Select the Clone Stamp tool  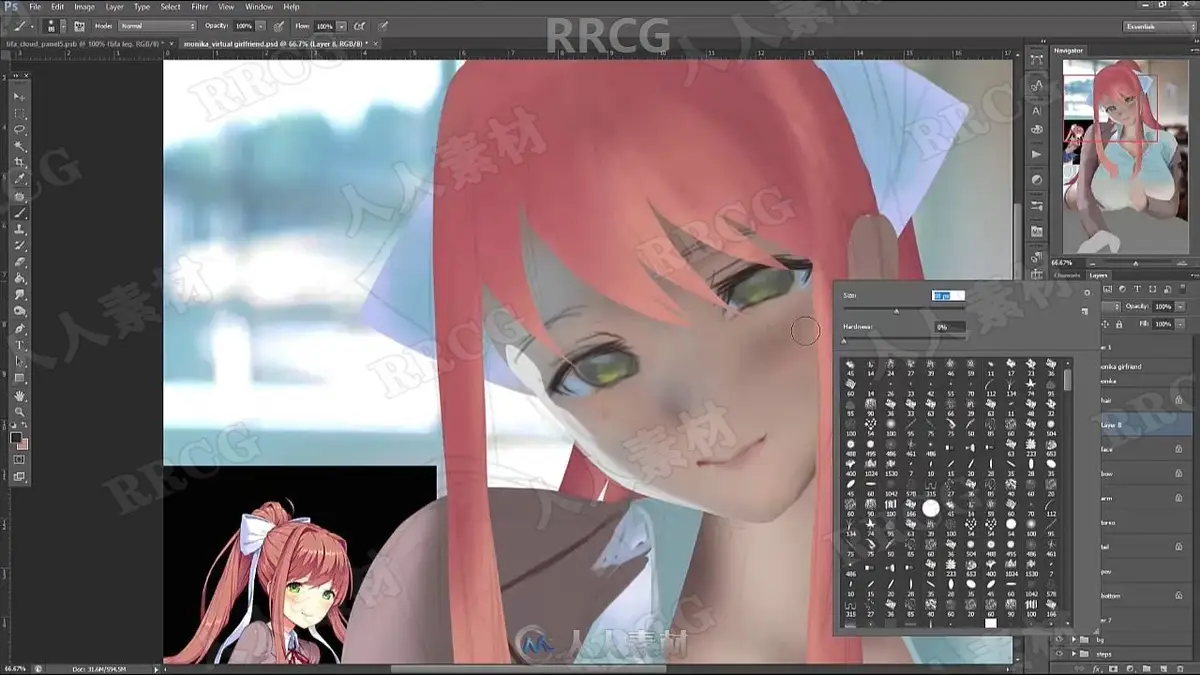(20, 230)
